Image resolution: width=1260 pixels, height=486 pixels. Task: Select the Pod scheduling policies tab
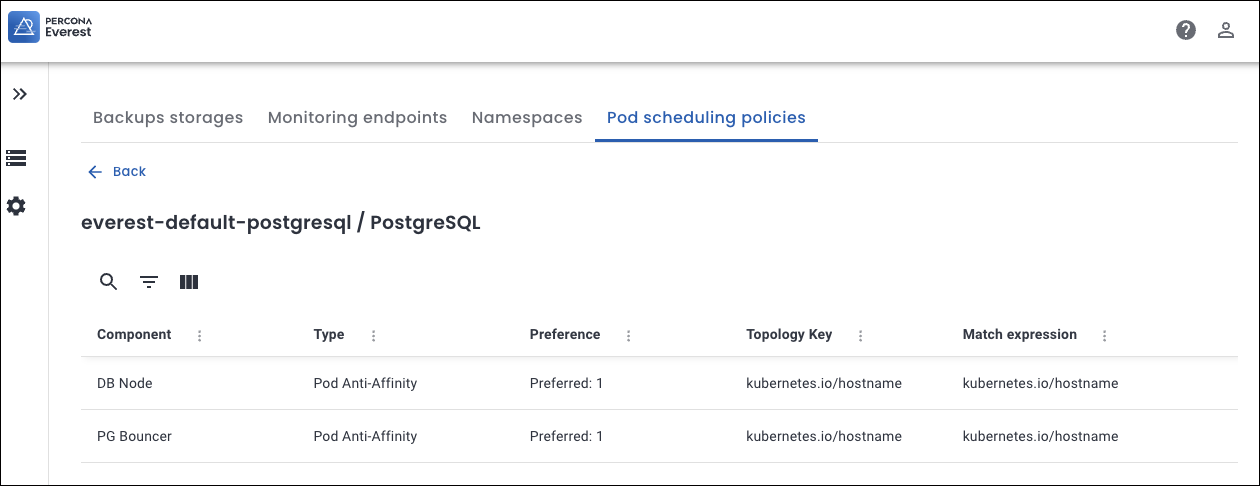[706, 118]
